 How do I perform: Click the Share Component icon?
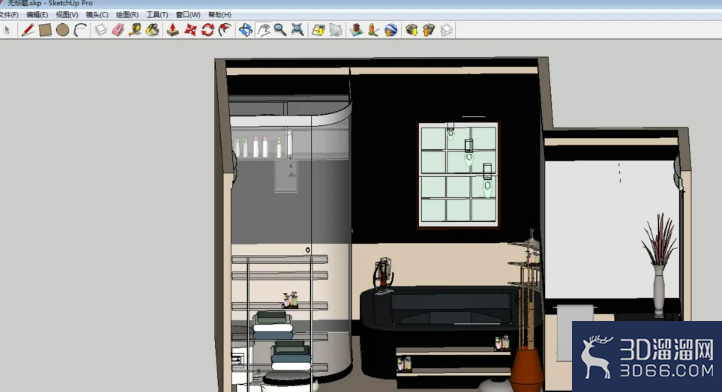coord(446,30)
